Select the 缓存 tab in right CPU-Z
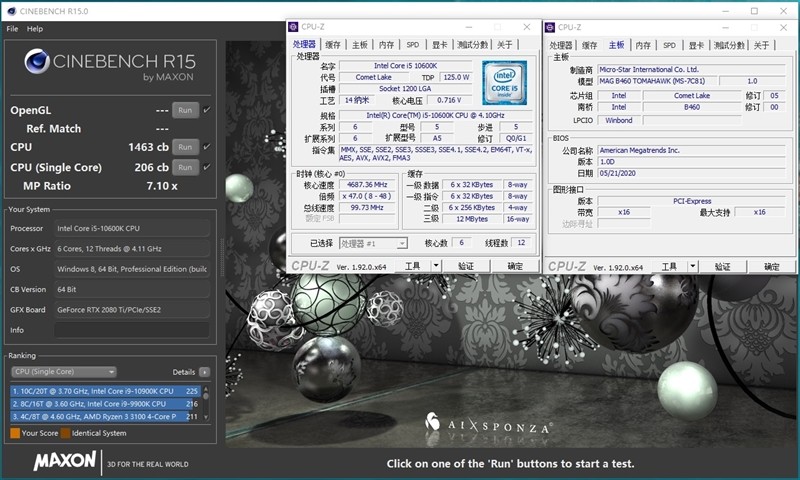Screen dimensions: 800x480 pos(589,45)
